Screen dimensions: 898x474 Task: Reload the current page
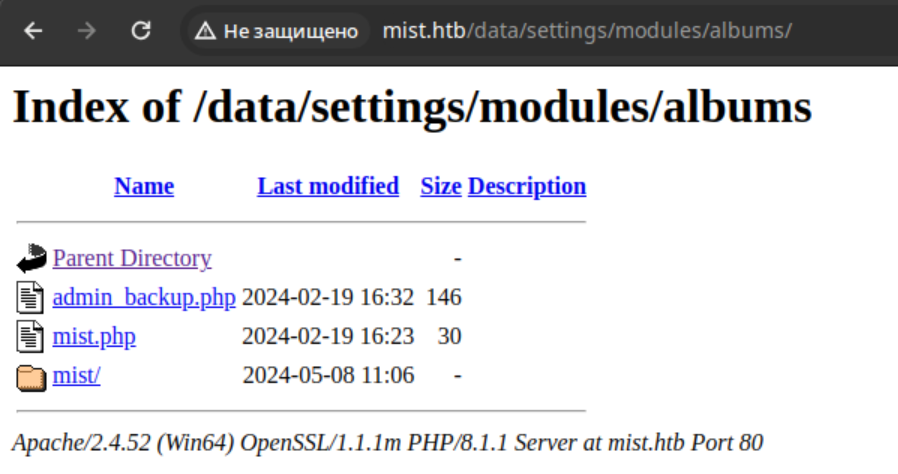[x=141, y=30]
